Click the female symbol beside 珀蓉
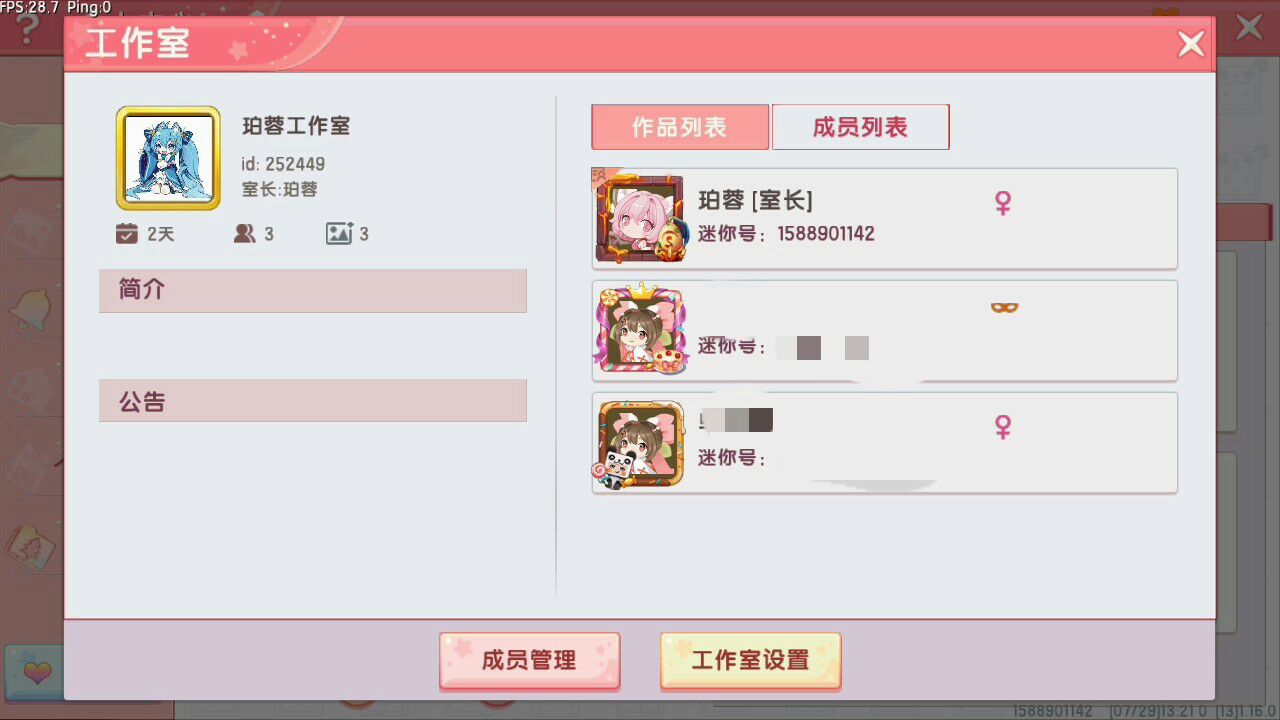Screen dimensions: 1280x720 [x=1003, y=203]
